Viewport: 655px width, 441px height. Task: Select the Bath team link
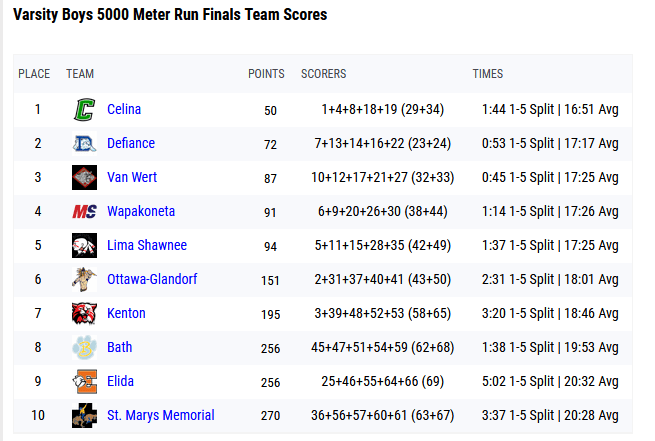[120, 348]
